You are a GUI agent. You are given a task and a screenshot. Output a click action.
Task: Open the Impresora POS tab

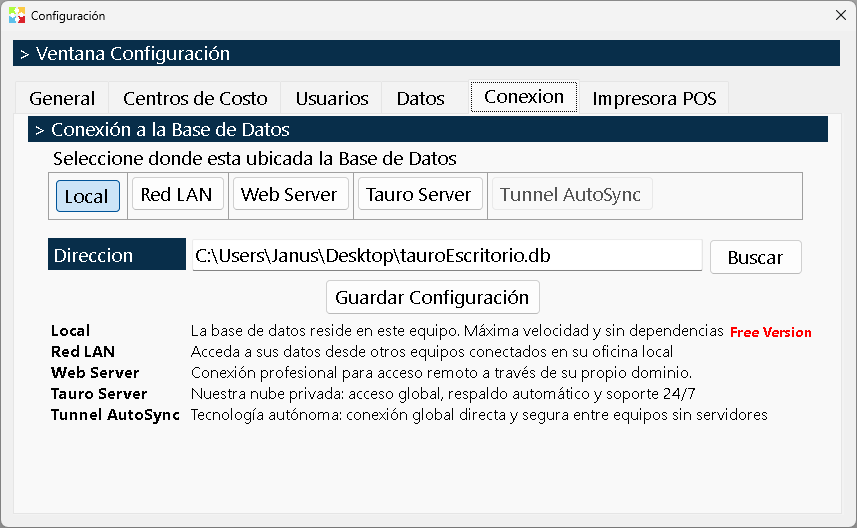pyautogui.click(x=654, y=98)
